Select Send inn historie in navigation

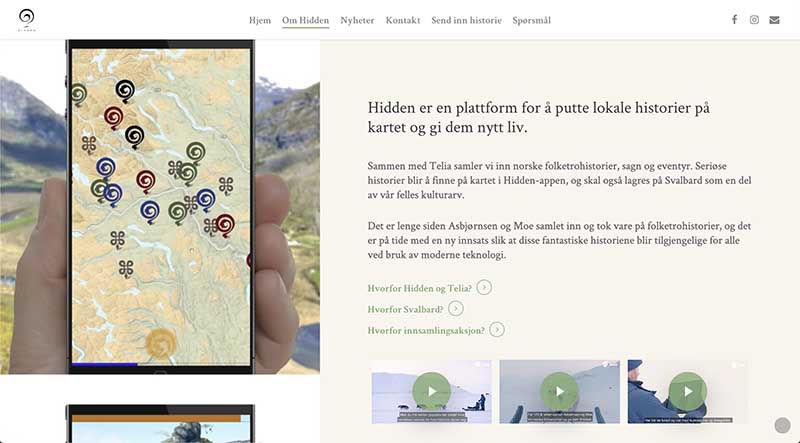point(466,20)
